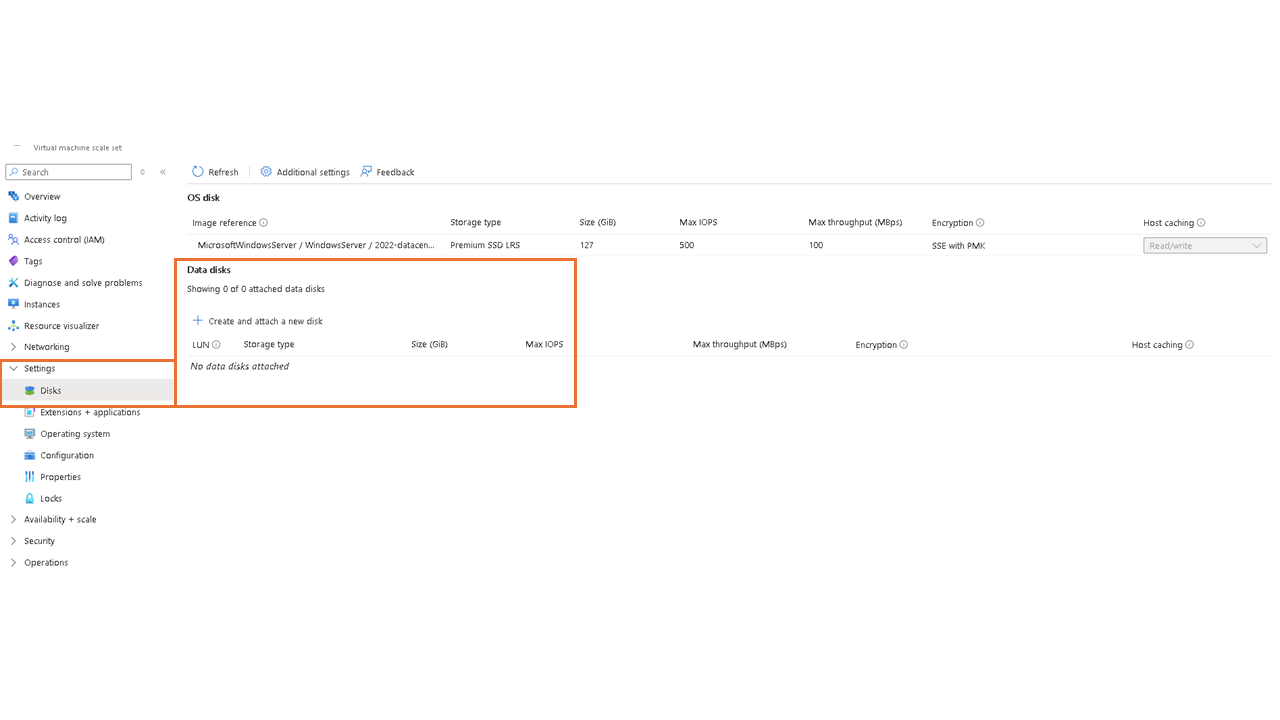Expand Availability + scale section
Screen dimensions: 1280x720
pos(13,520)
